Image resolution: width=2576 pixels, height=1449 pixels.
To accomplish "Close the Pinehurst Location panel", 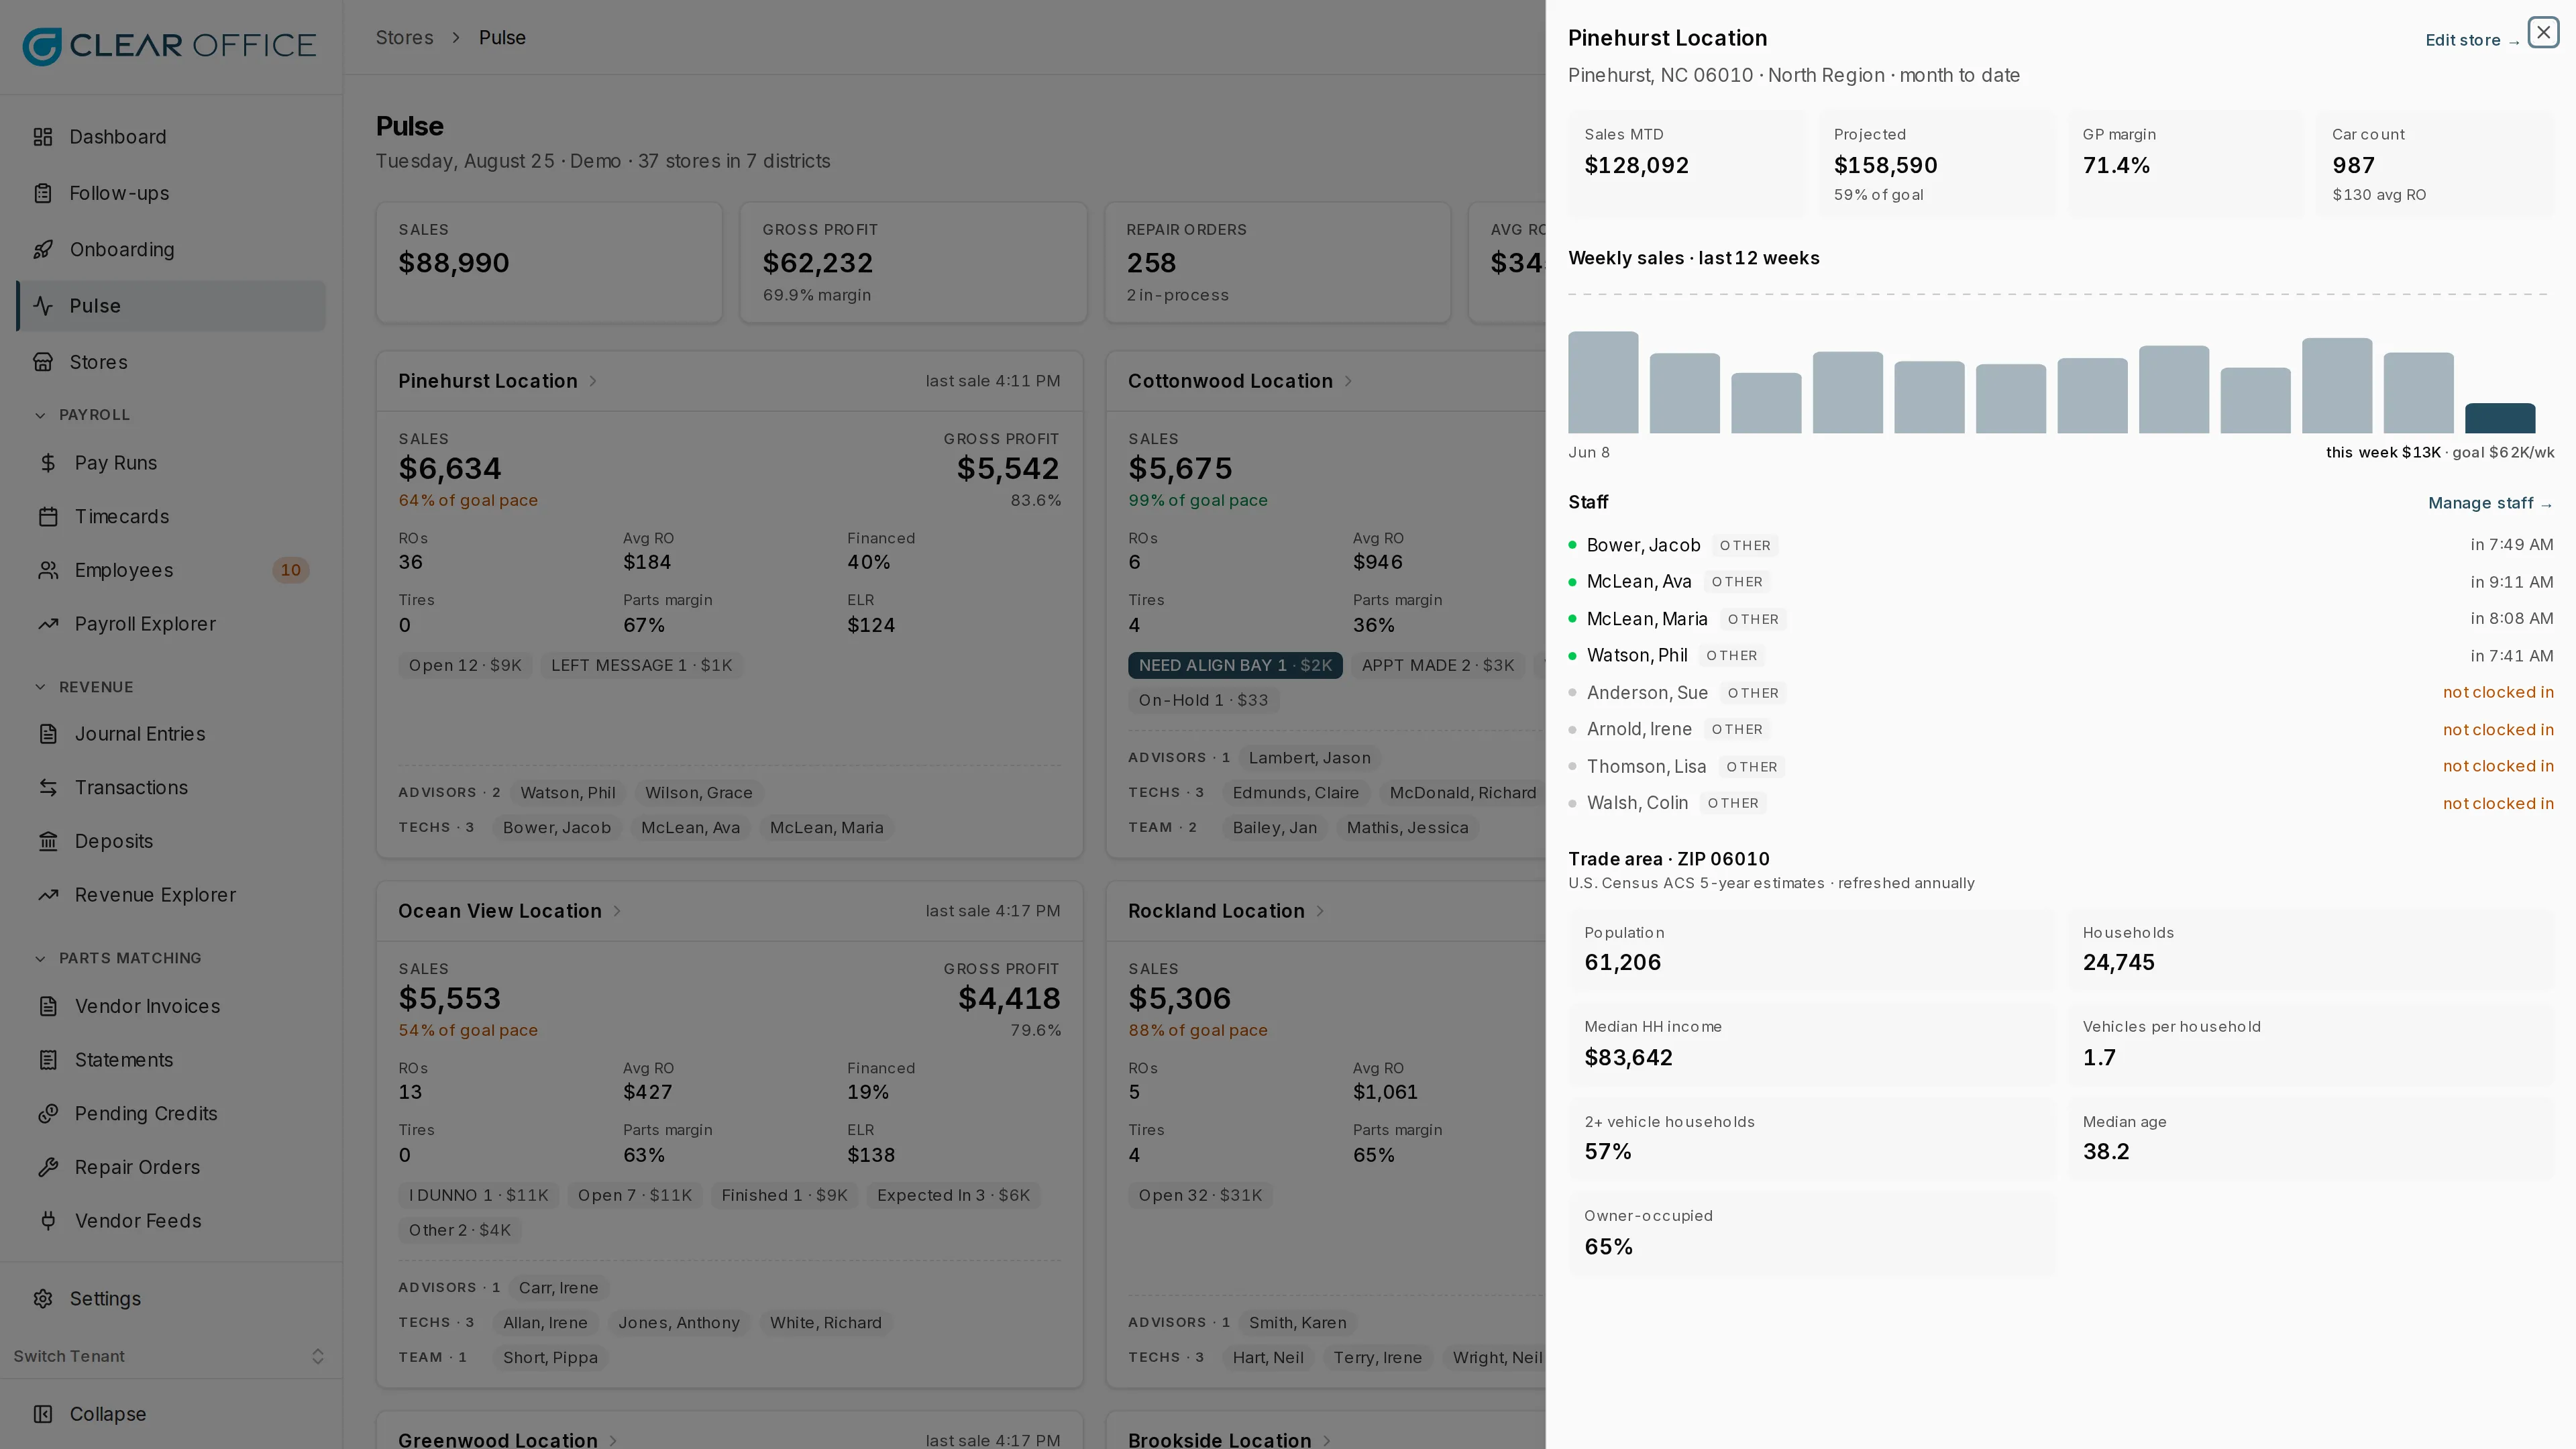I will [2543, 32].
